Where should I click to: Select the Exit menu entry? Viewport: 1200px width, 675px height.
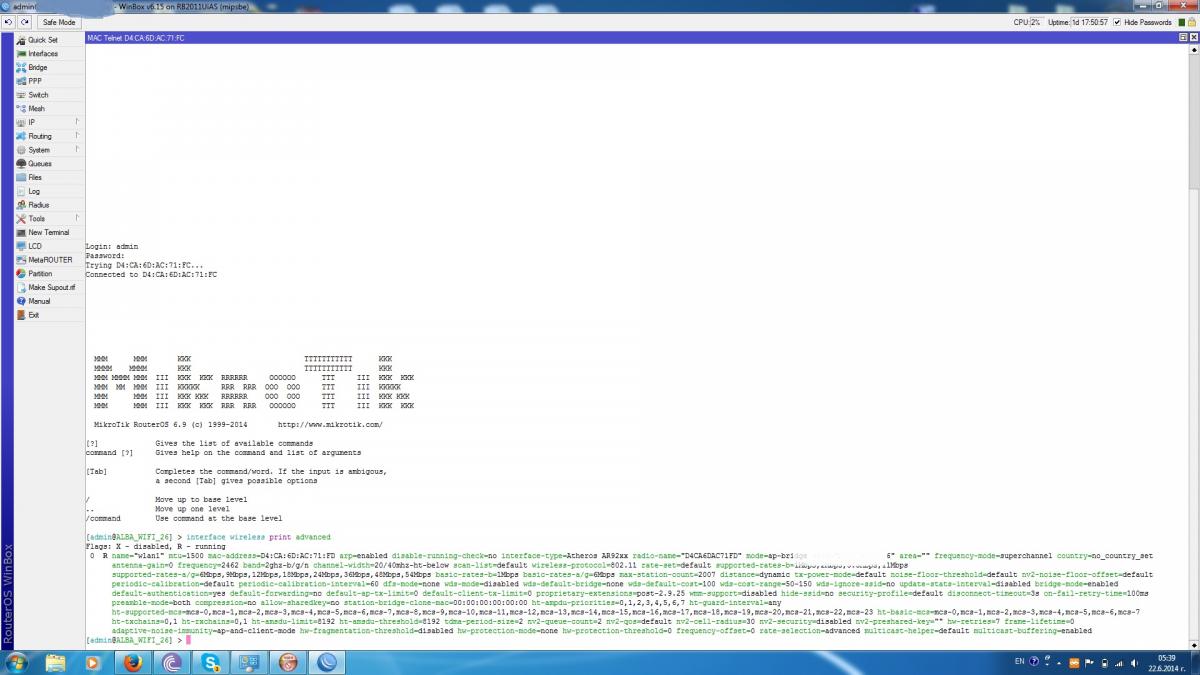click(34, 314)
